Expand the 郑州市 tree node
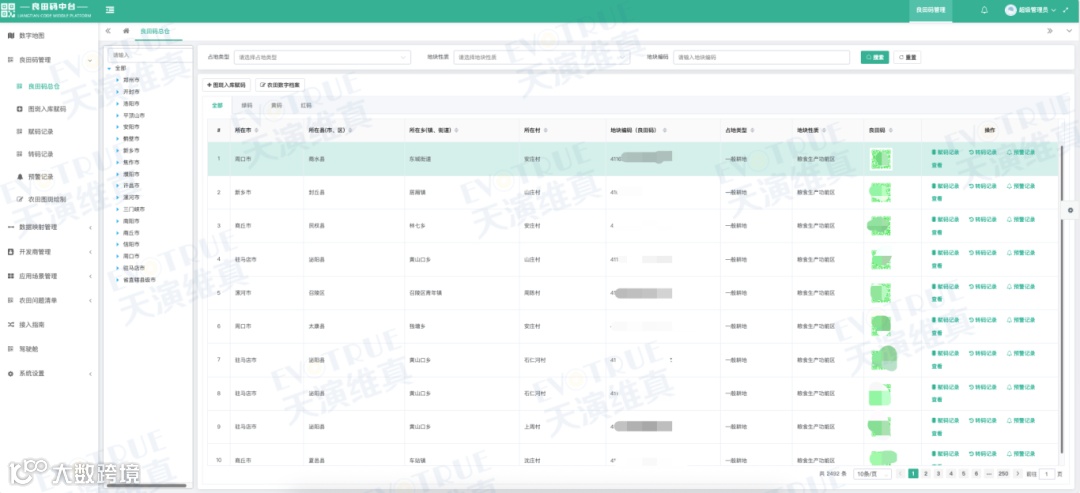 pos(118,80)
